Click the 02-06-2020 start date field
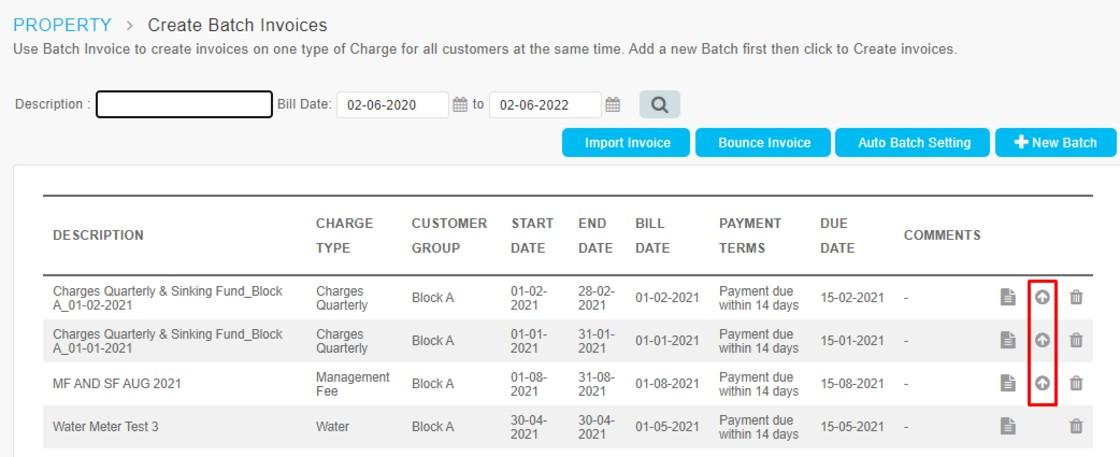 [393, 105]
